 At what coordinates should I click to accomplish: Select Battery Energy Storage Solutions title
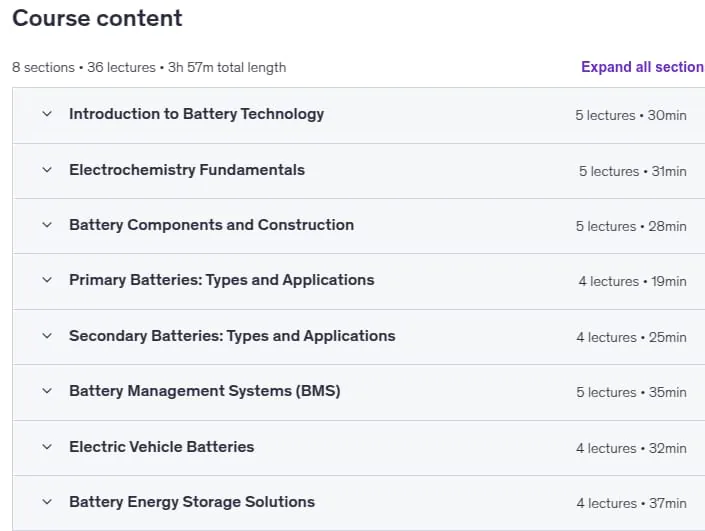coord(192,502)
